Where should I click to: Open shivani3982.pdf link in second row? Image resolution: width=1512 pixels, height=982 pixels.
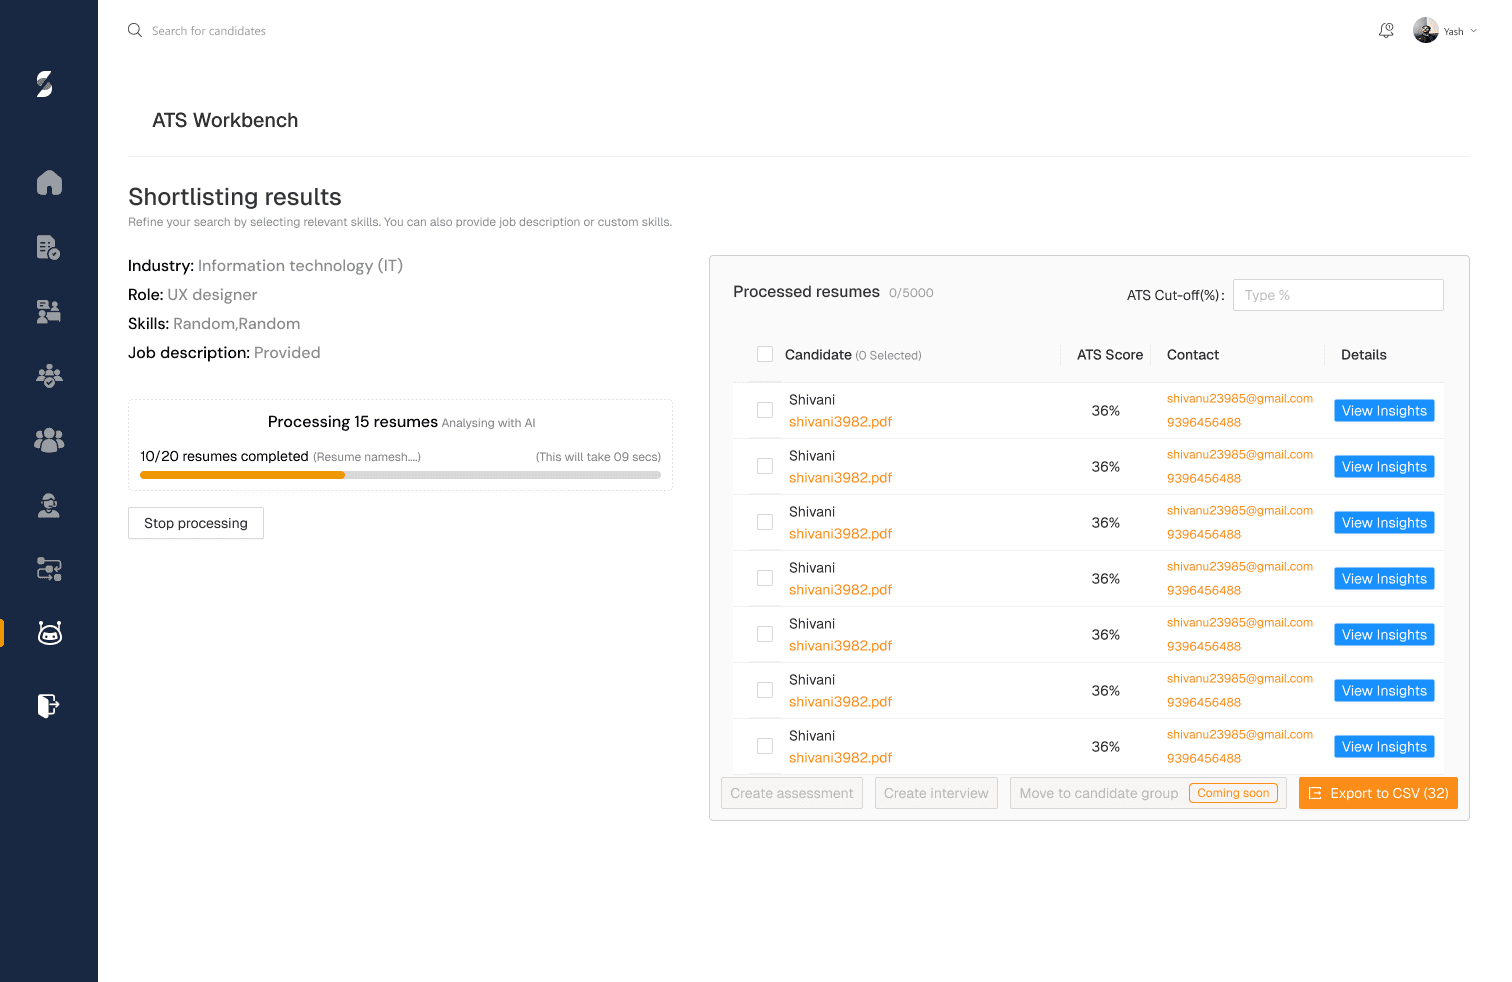point(840,478)
